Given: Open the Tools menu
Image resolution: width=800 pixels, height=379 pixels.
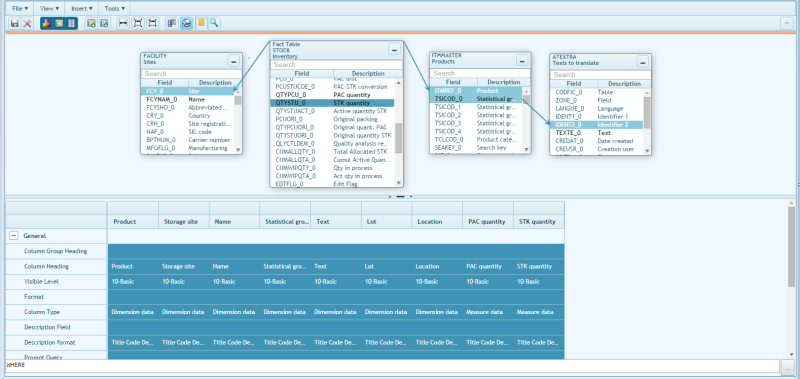Looking at the screenshot, I should pyautogui.click(x=114, y=9).
